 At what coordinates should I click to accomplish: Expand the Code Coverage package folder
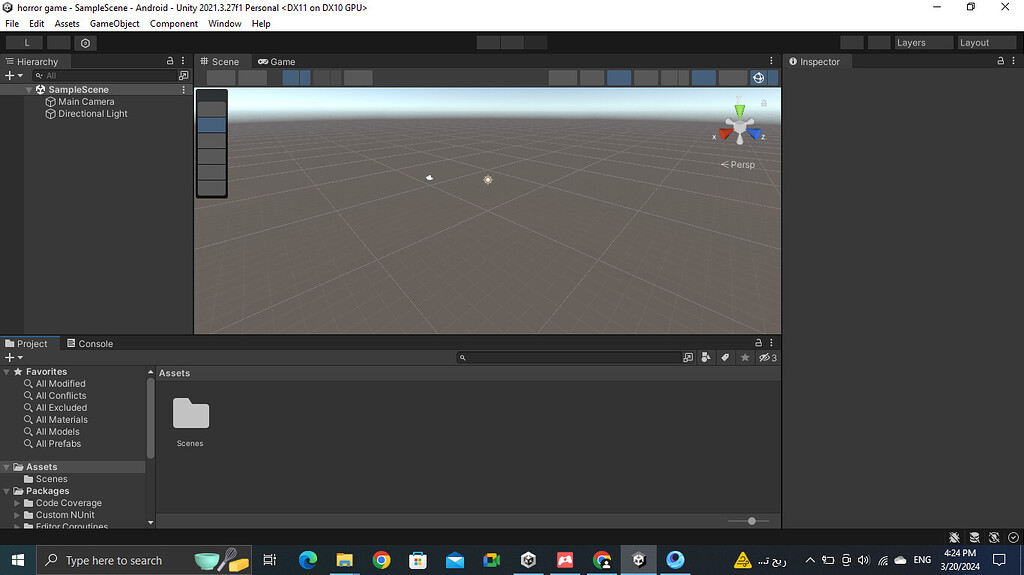(x=17, y=503)
